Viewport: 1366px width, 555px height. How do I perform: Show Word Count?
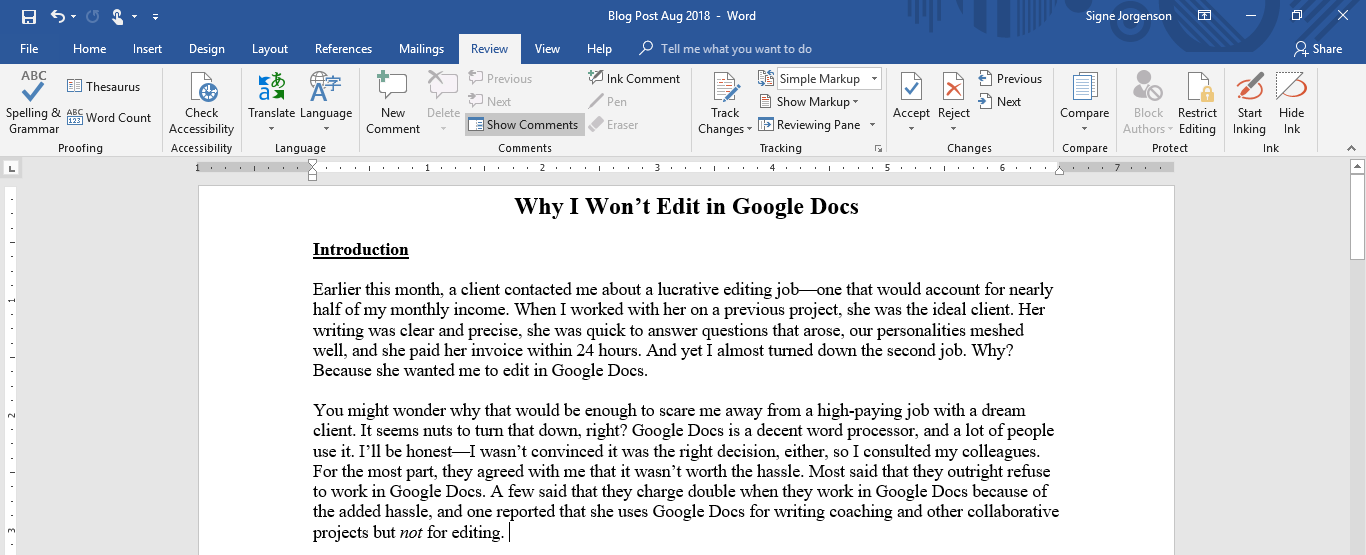(109, 118)
